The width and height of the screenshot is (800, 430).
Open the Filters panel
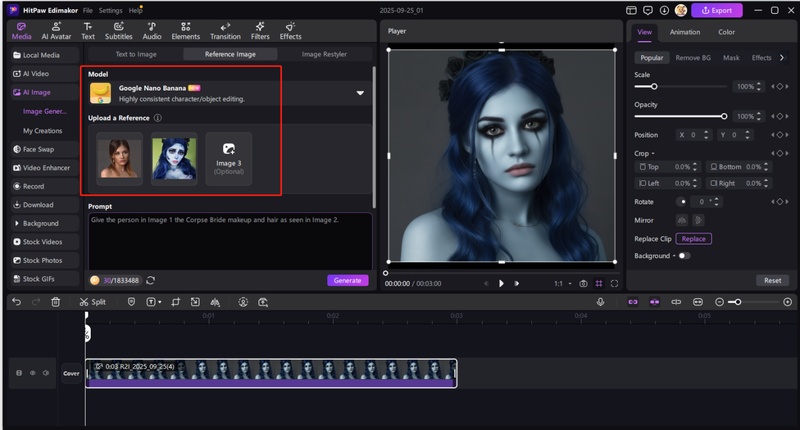click(260, 31)
